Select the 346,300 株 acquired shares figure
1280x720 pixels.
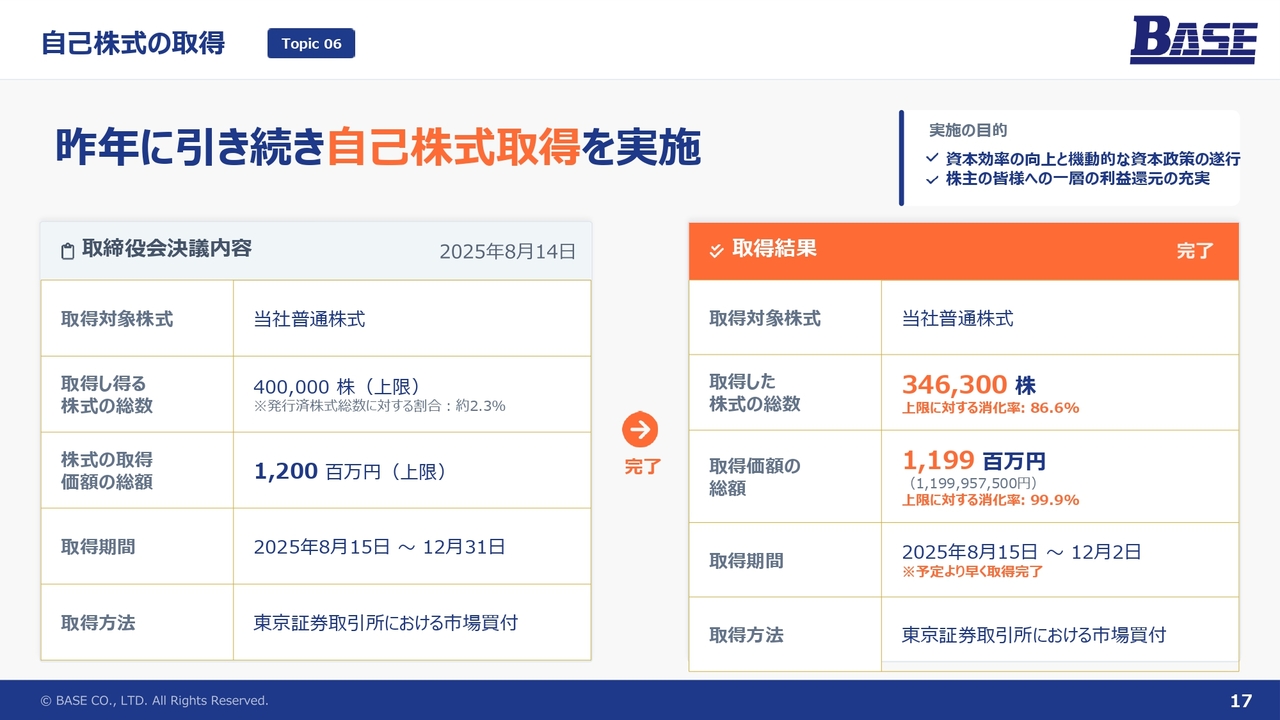coord(968,385)
